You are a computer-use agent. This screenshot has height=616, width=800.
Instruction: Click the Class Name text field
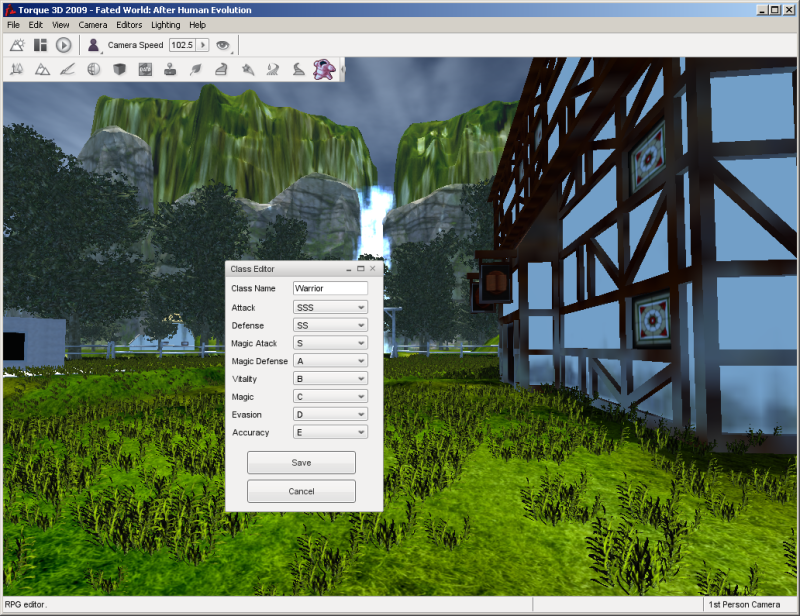(330, 288)
